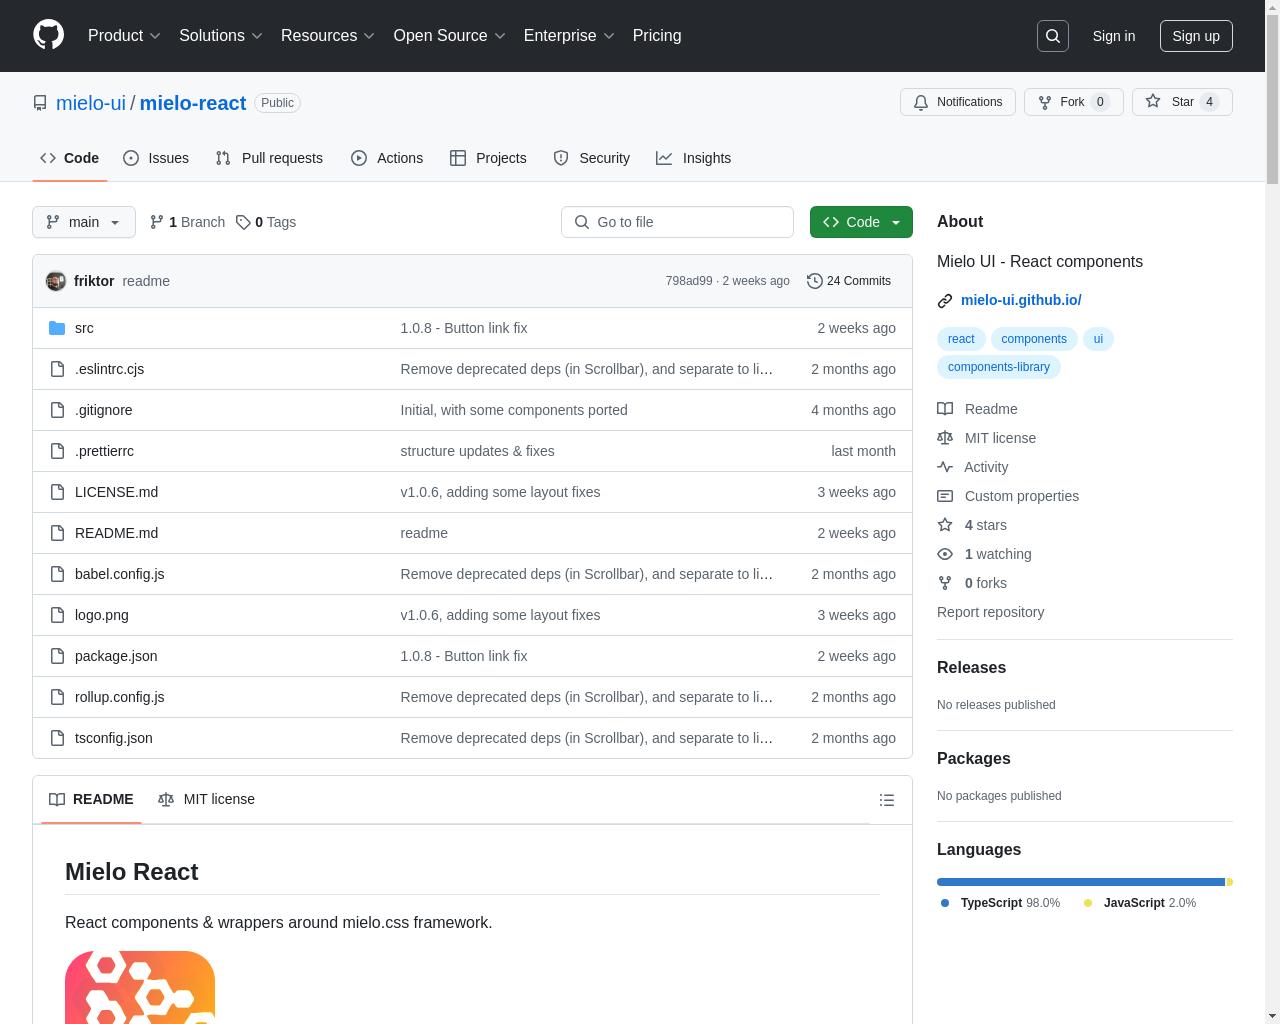Open the README outline icon
Screen dimensions: 1280x1024
point(886,800)
